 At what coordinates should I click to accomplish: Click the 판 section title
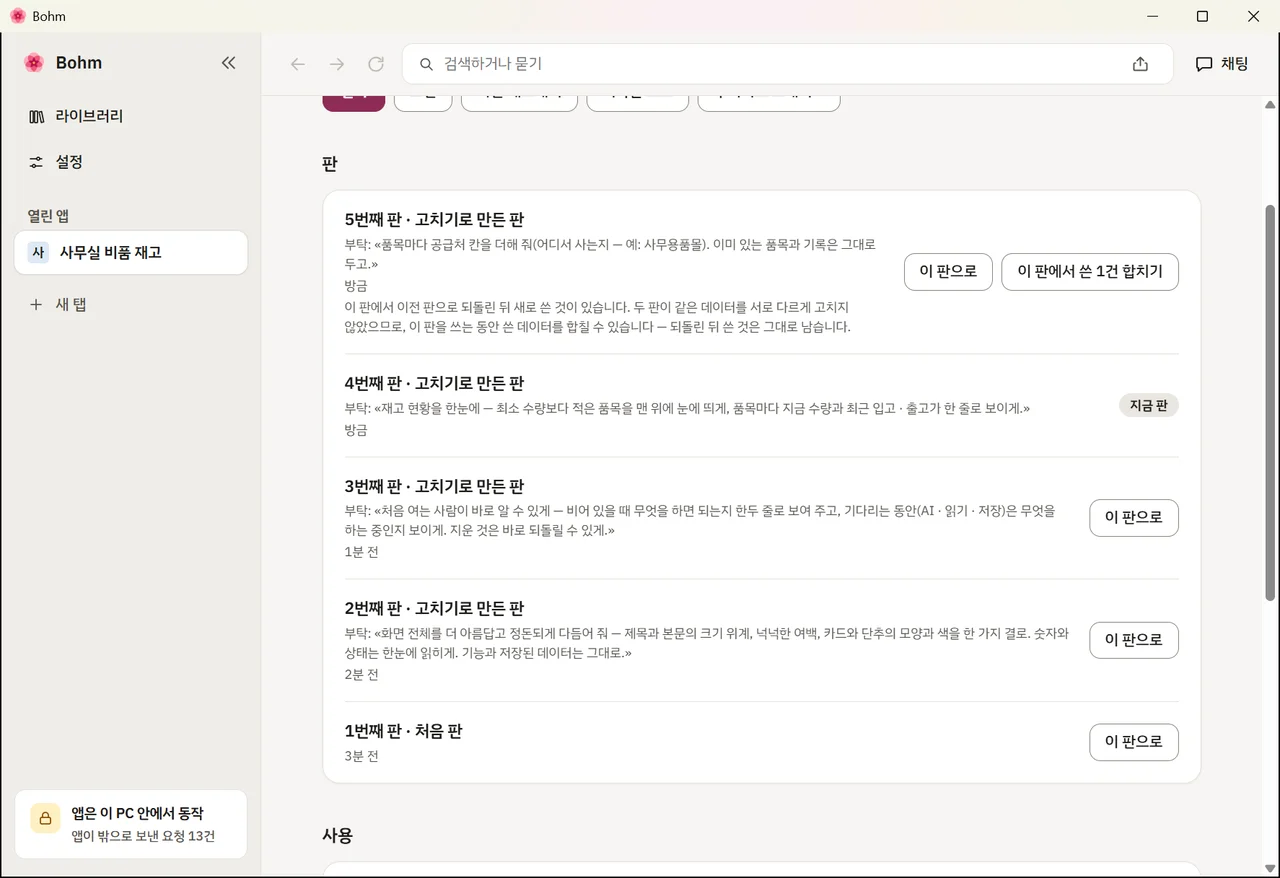pos(330,164)
